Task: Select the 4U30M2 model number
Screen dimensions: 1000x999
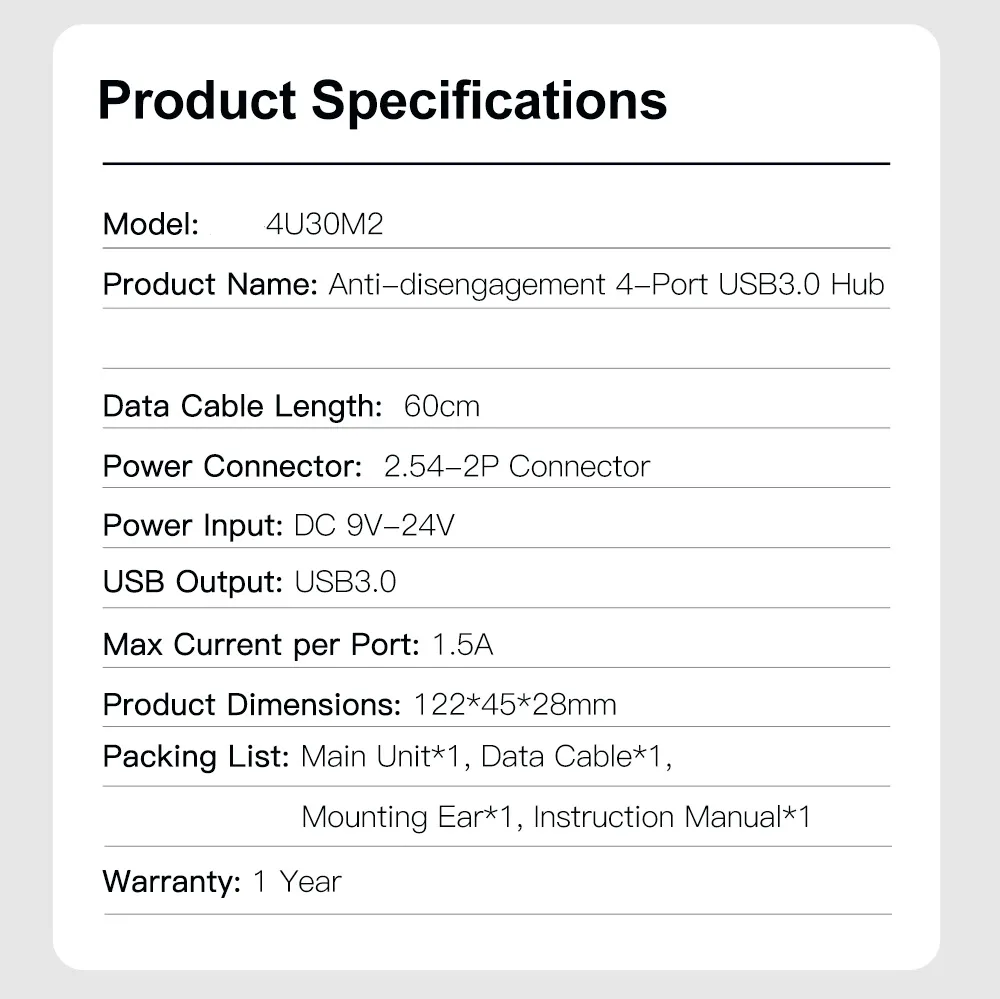Action: [324, 225]
